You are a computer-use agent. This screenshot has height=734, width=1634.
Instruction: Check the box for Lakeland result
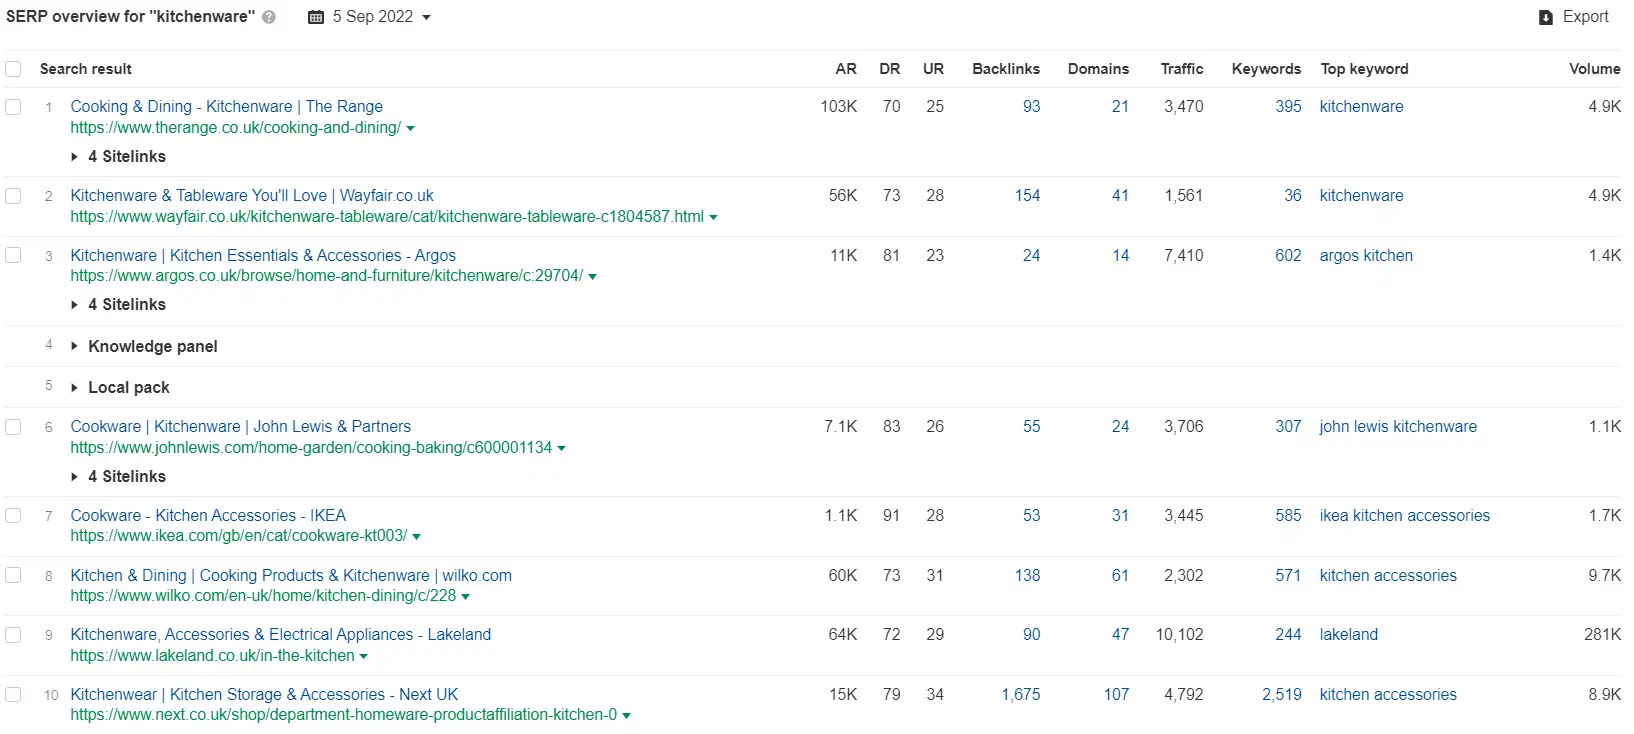13,635
